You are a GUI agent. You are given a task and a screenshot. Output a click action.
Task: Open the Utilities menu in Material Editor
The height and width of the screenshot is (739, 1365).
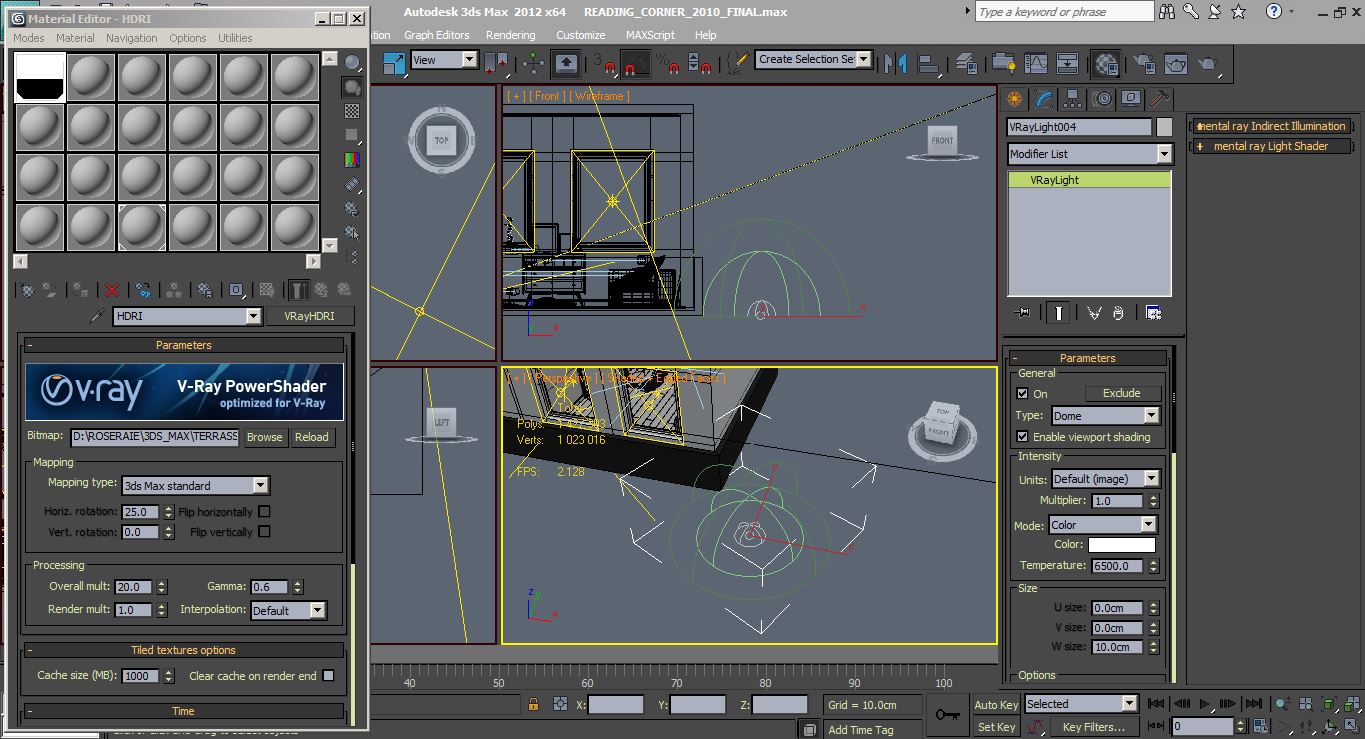[235, 38]
